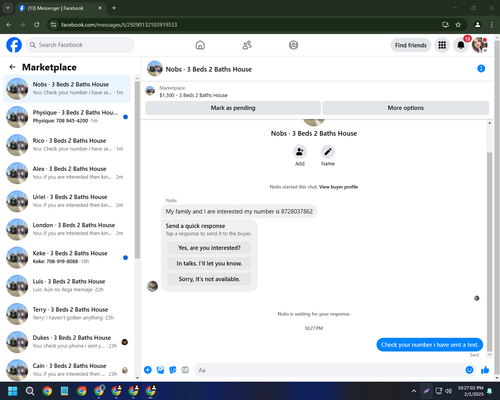Open Dukes - 3 Beds 2 Baths House chat
Image resolution: width=500 pixels, height=400 pixels.
click(x=67, y=342)
